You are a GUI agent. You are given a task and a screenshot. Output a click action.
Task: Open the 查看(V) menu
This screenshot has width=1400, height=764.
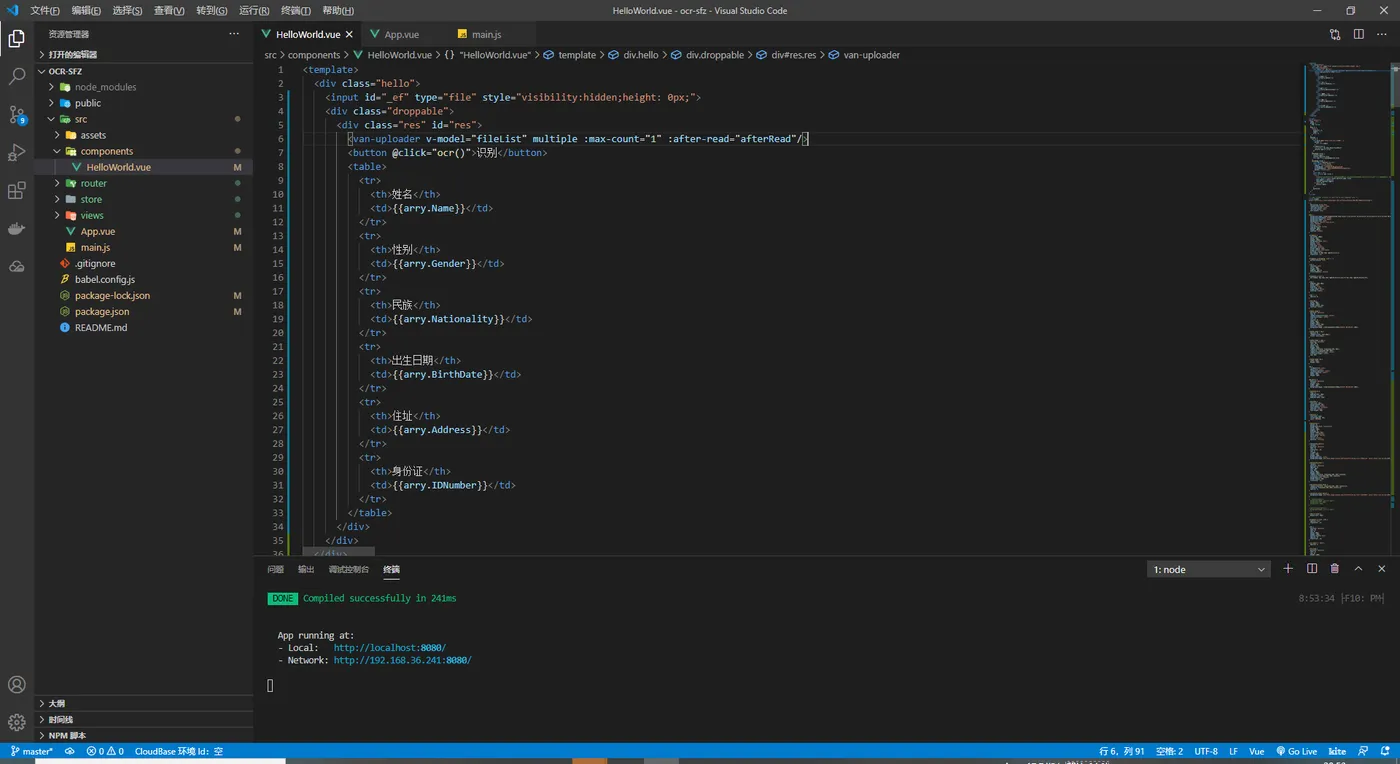[169, 10]
